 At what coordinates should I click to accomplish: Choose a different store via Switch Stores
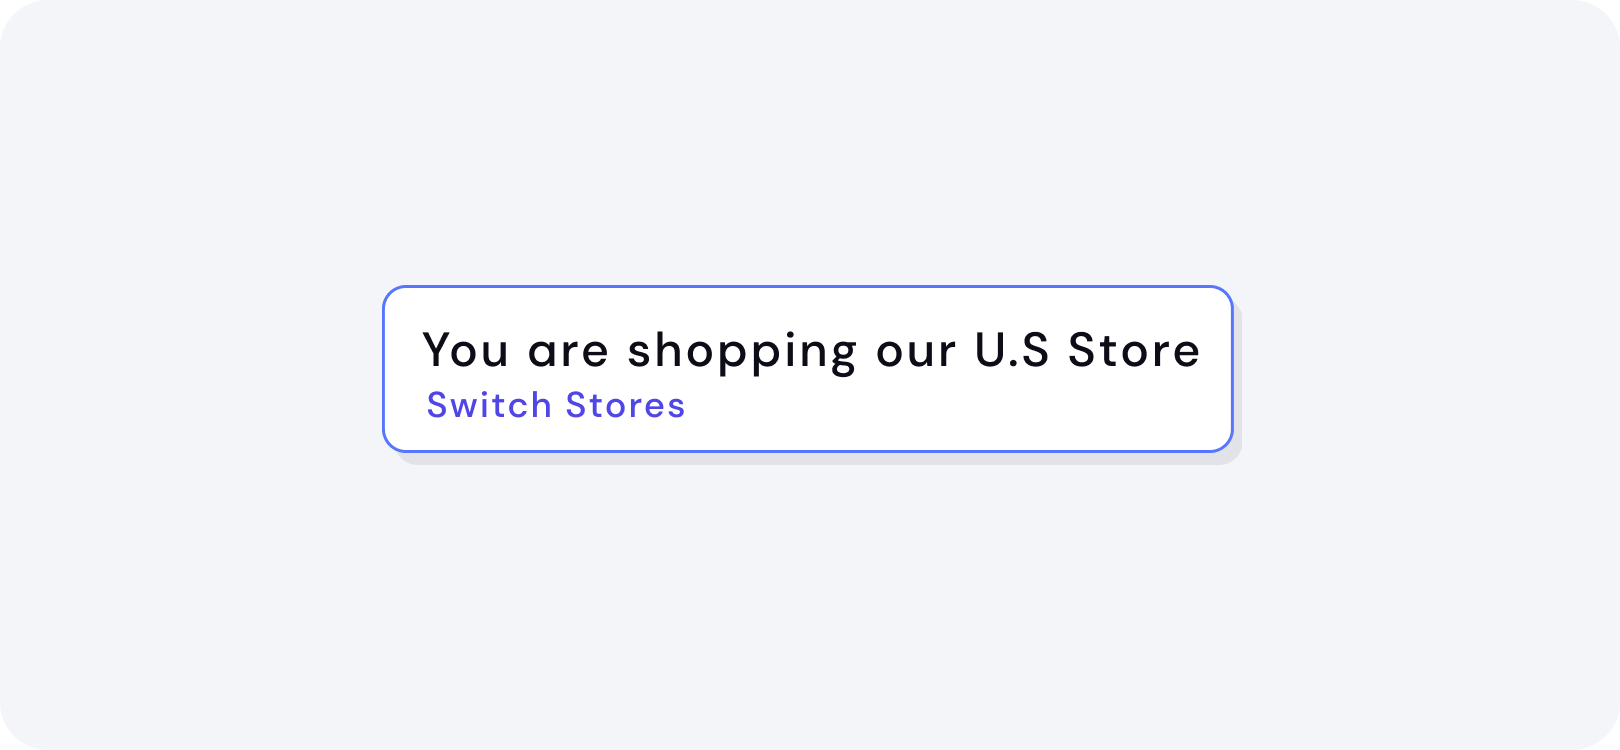pyautogui.click(x=556, y=405)
